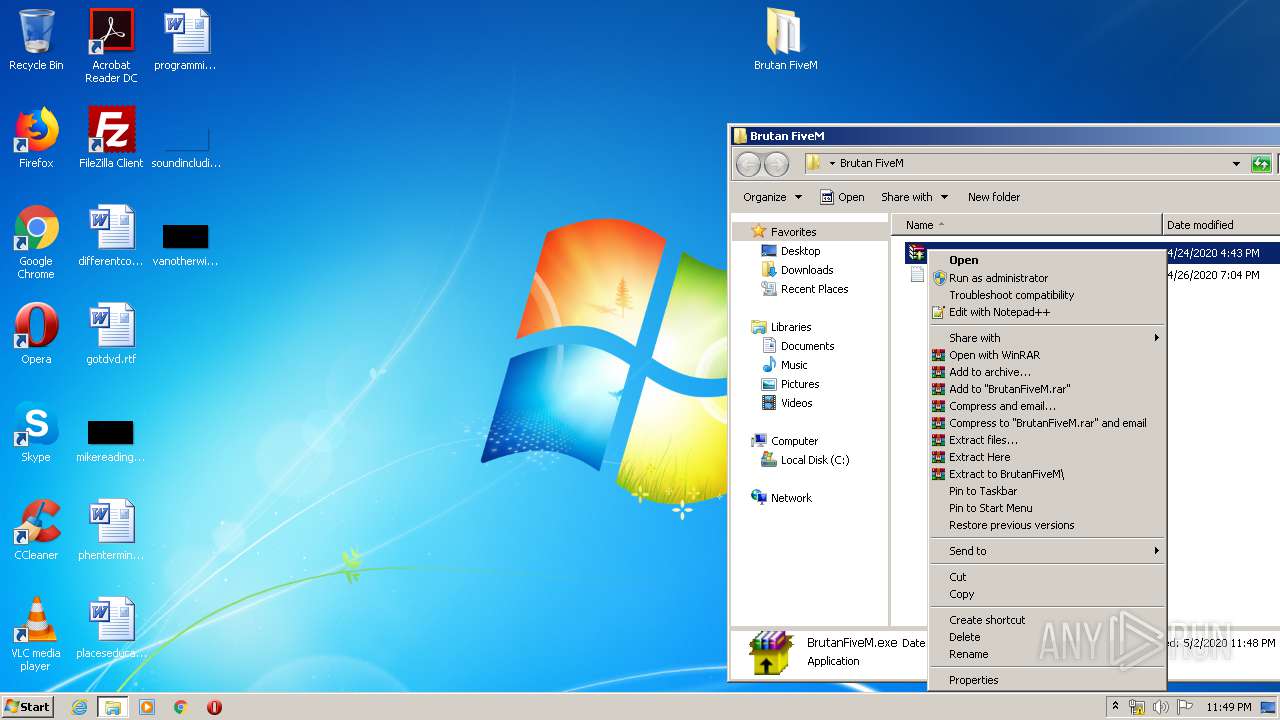Open the Organize dropdown menu

pyautogui.click(x=772, y=197)
